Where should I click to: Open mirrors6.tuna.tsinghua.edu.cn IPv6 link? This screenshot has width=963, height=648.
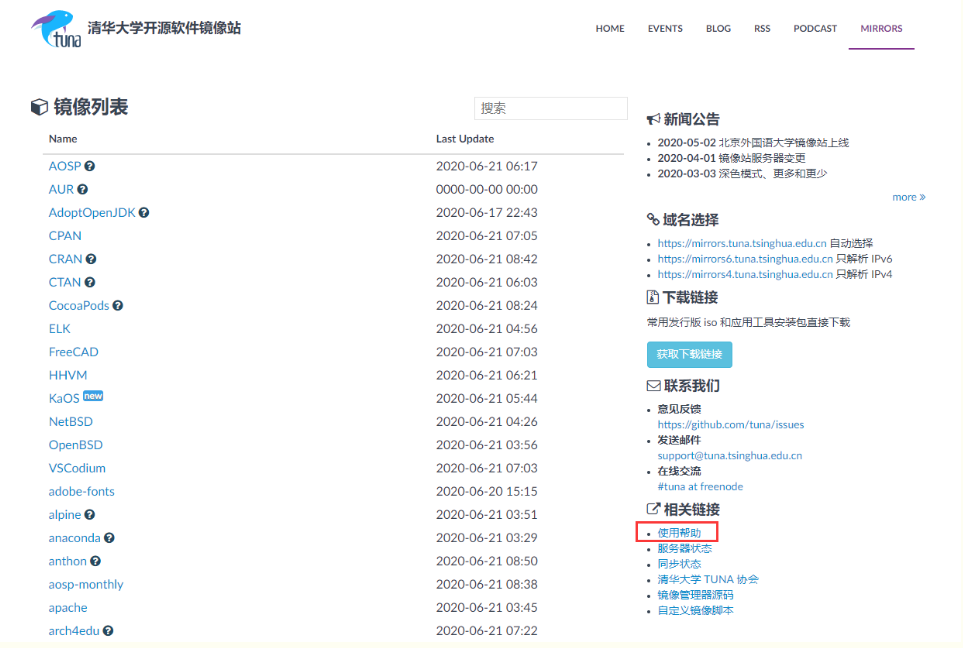745,259
